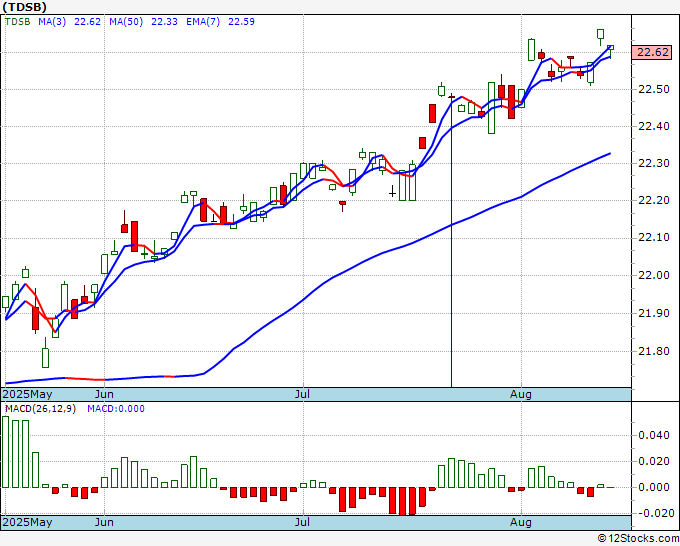Screen dimensions: 680x546
Task: Select the EMA(7) legend label
Action: tap(203, 22)
